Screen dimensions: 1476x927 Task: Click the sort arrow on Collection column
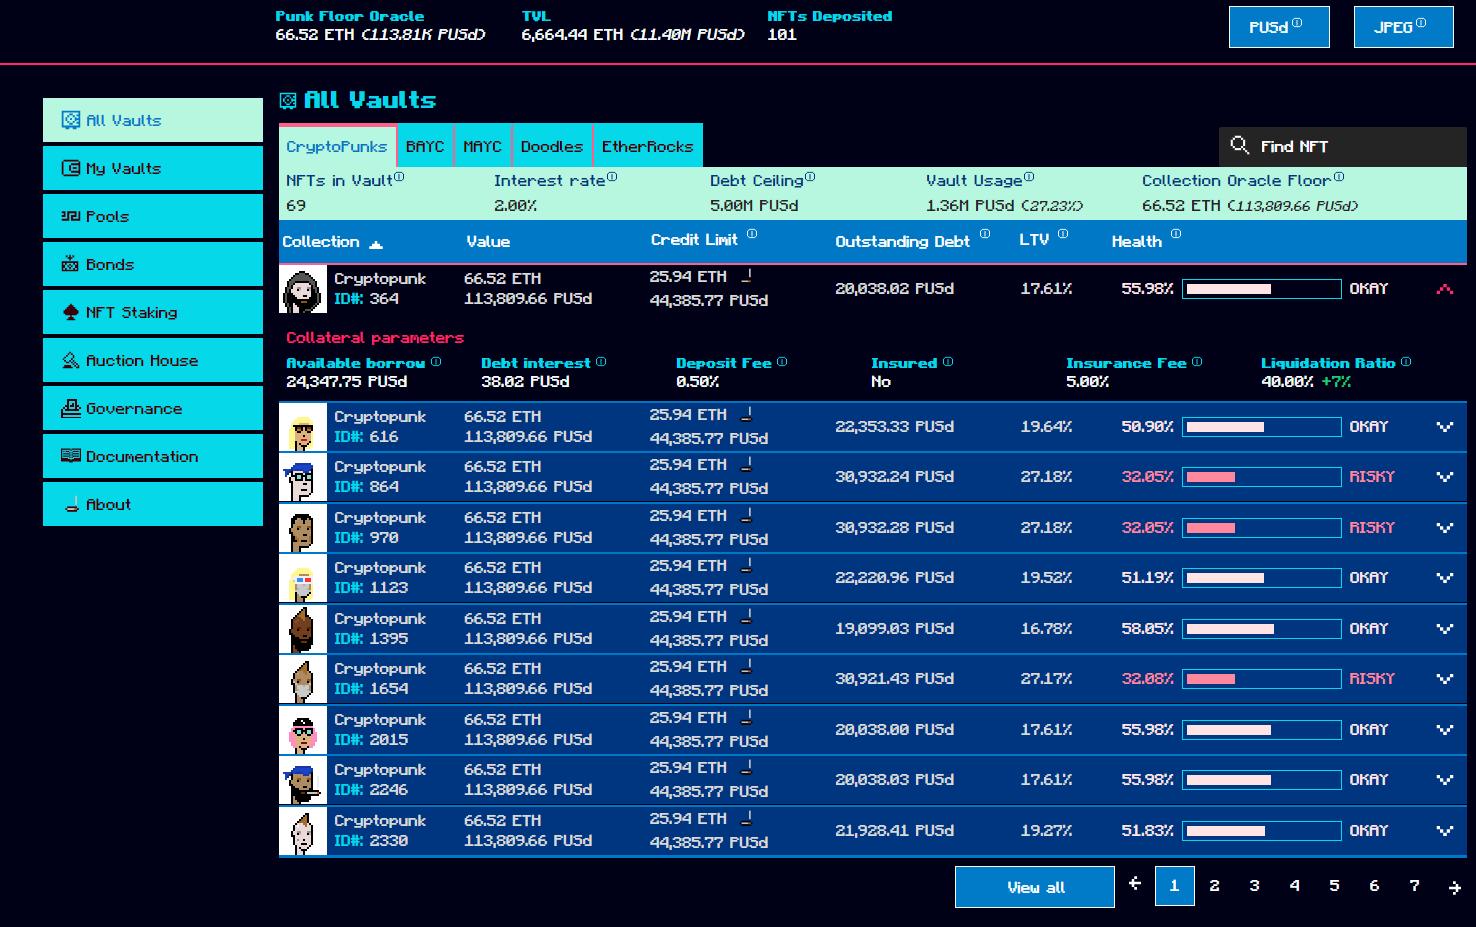pyautogui.click(x=376, y=244)
